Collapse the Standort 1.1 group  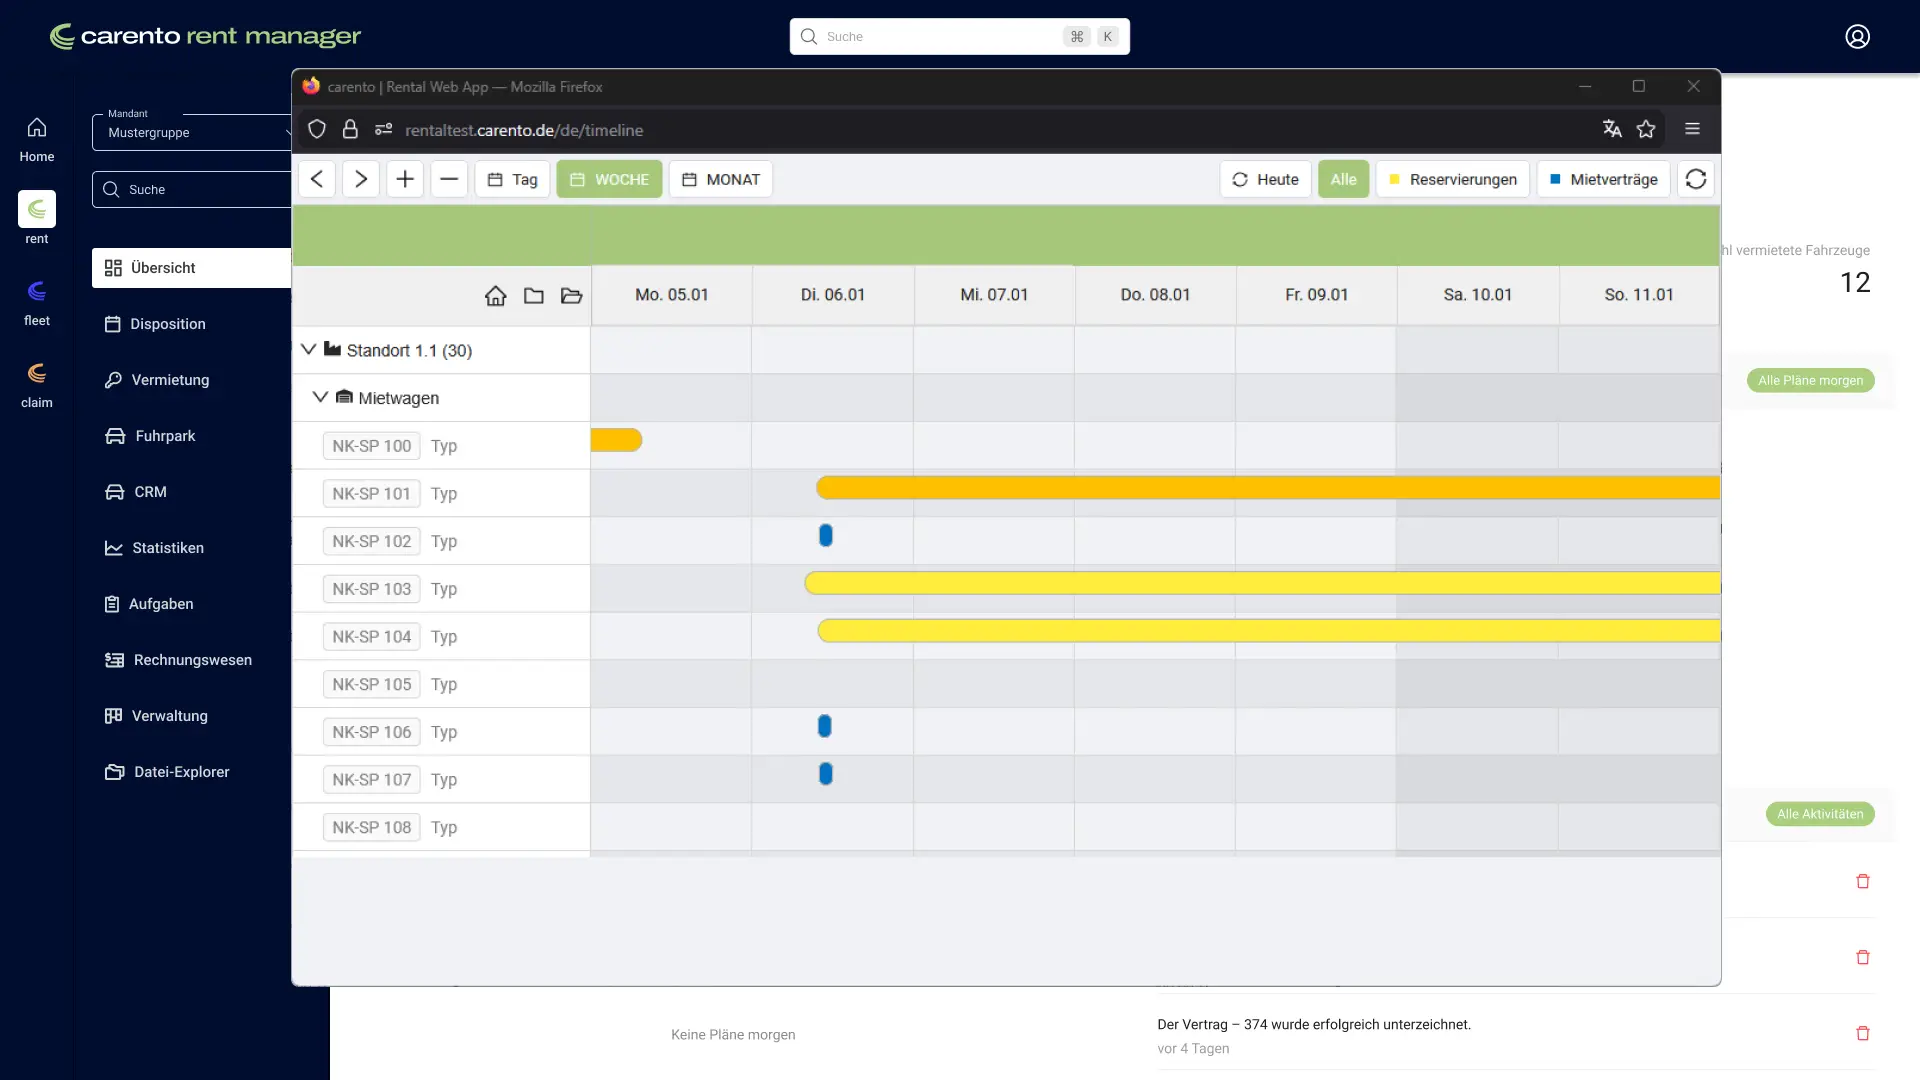[308, 349]
